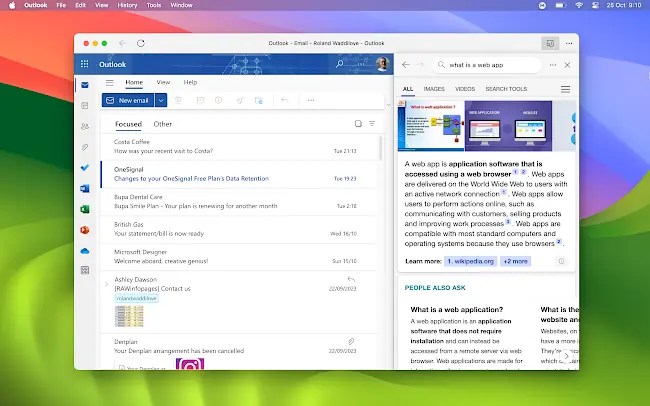650x406 pixels.
Task: Open the toolbar more options ellipsis
Action: (311, 100)
